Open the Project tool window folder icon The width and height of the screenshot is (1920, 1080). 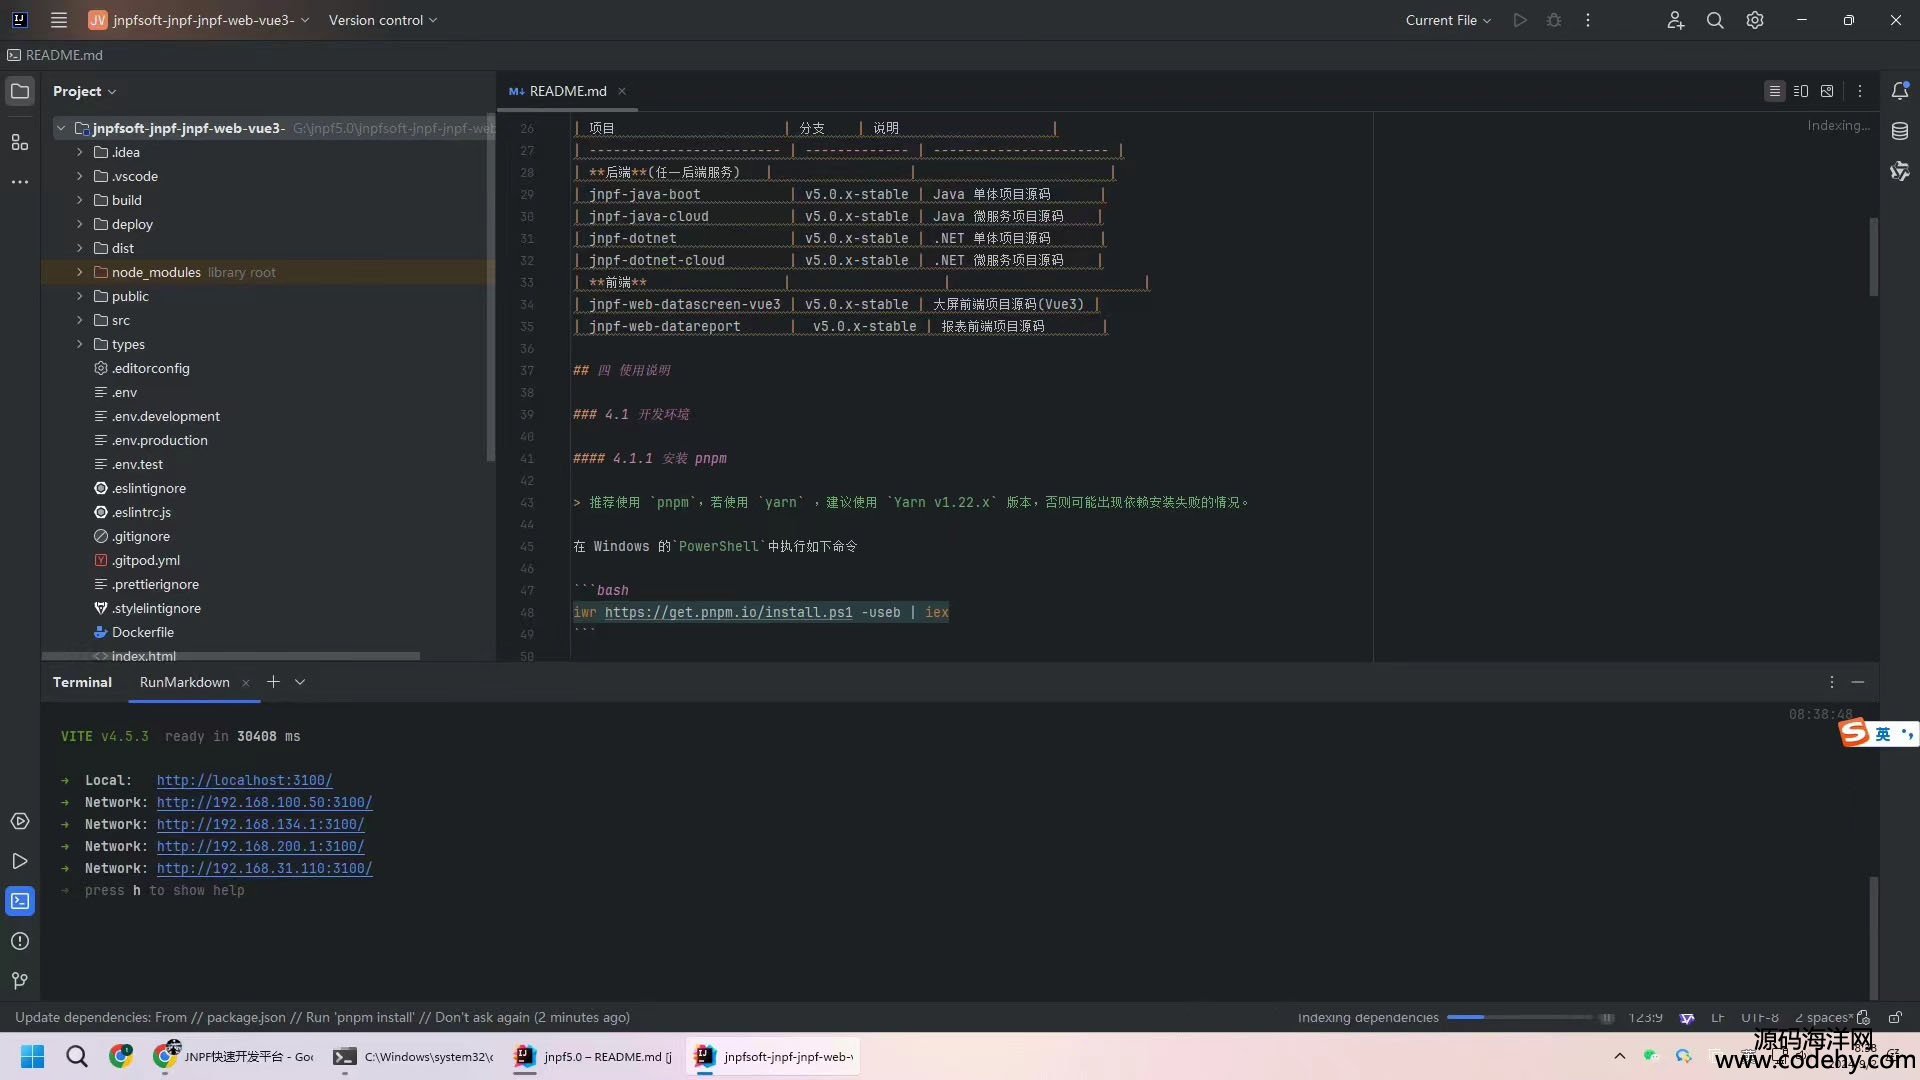click(20, 91)
